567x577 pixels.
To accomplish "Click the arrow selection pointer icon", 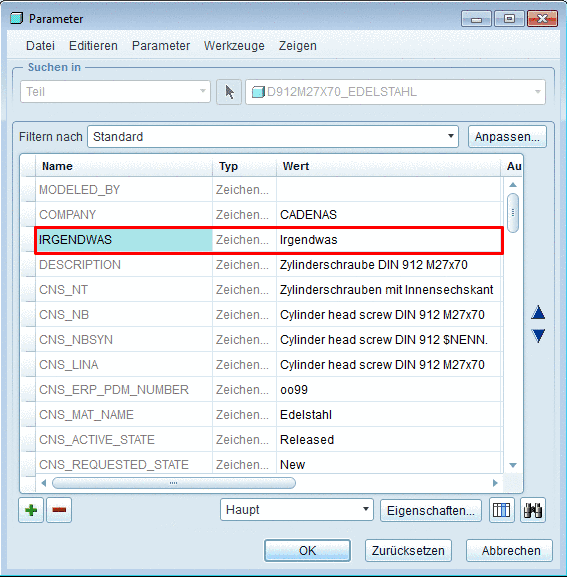I will 229,92.
